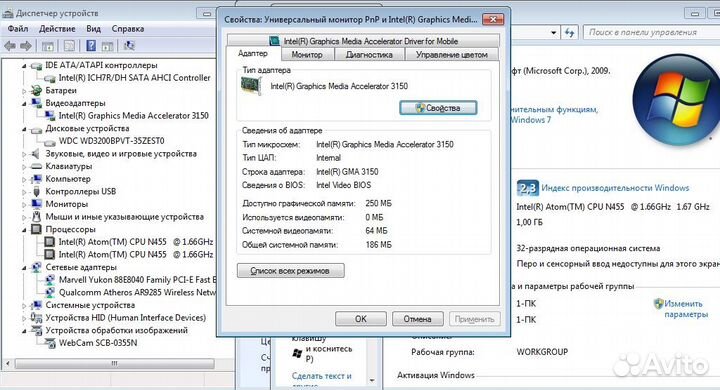Open the address bar dropdown in Control Panel

(553, 33)
